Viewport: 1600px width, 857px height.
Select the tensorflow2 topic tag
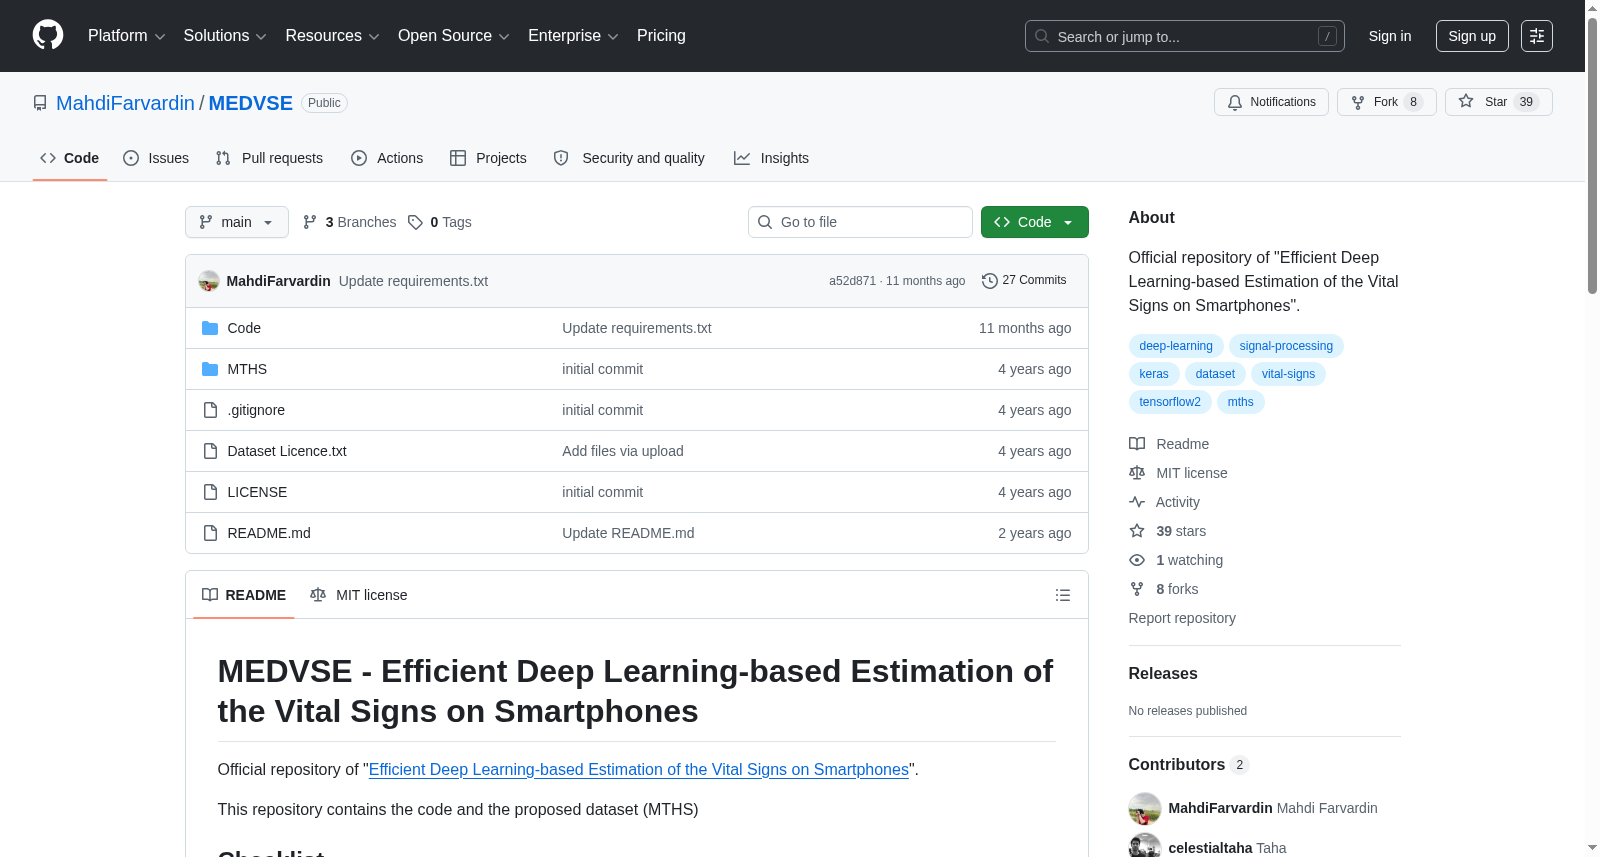click(1170, 402)
